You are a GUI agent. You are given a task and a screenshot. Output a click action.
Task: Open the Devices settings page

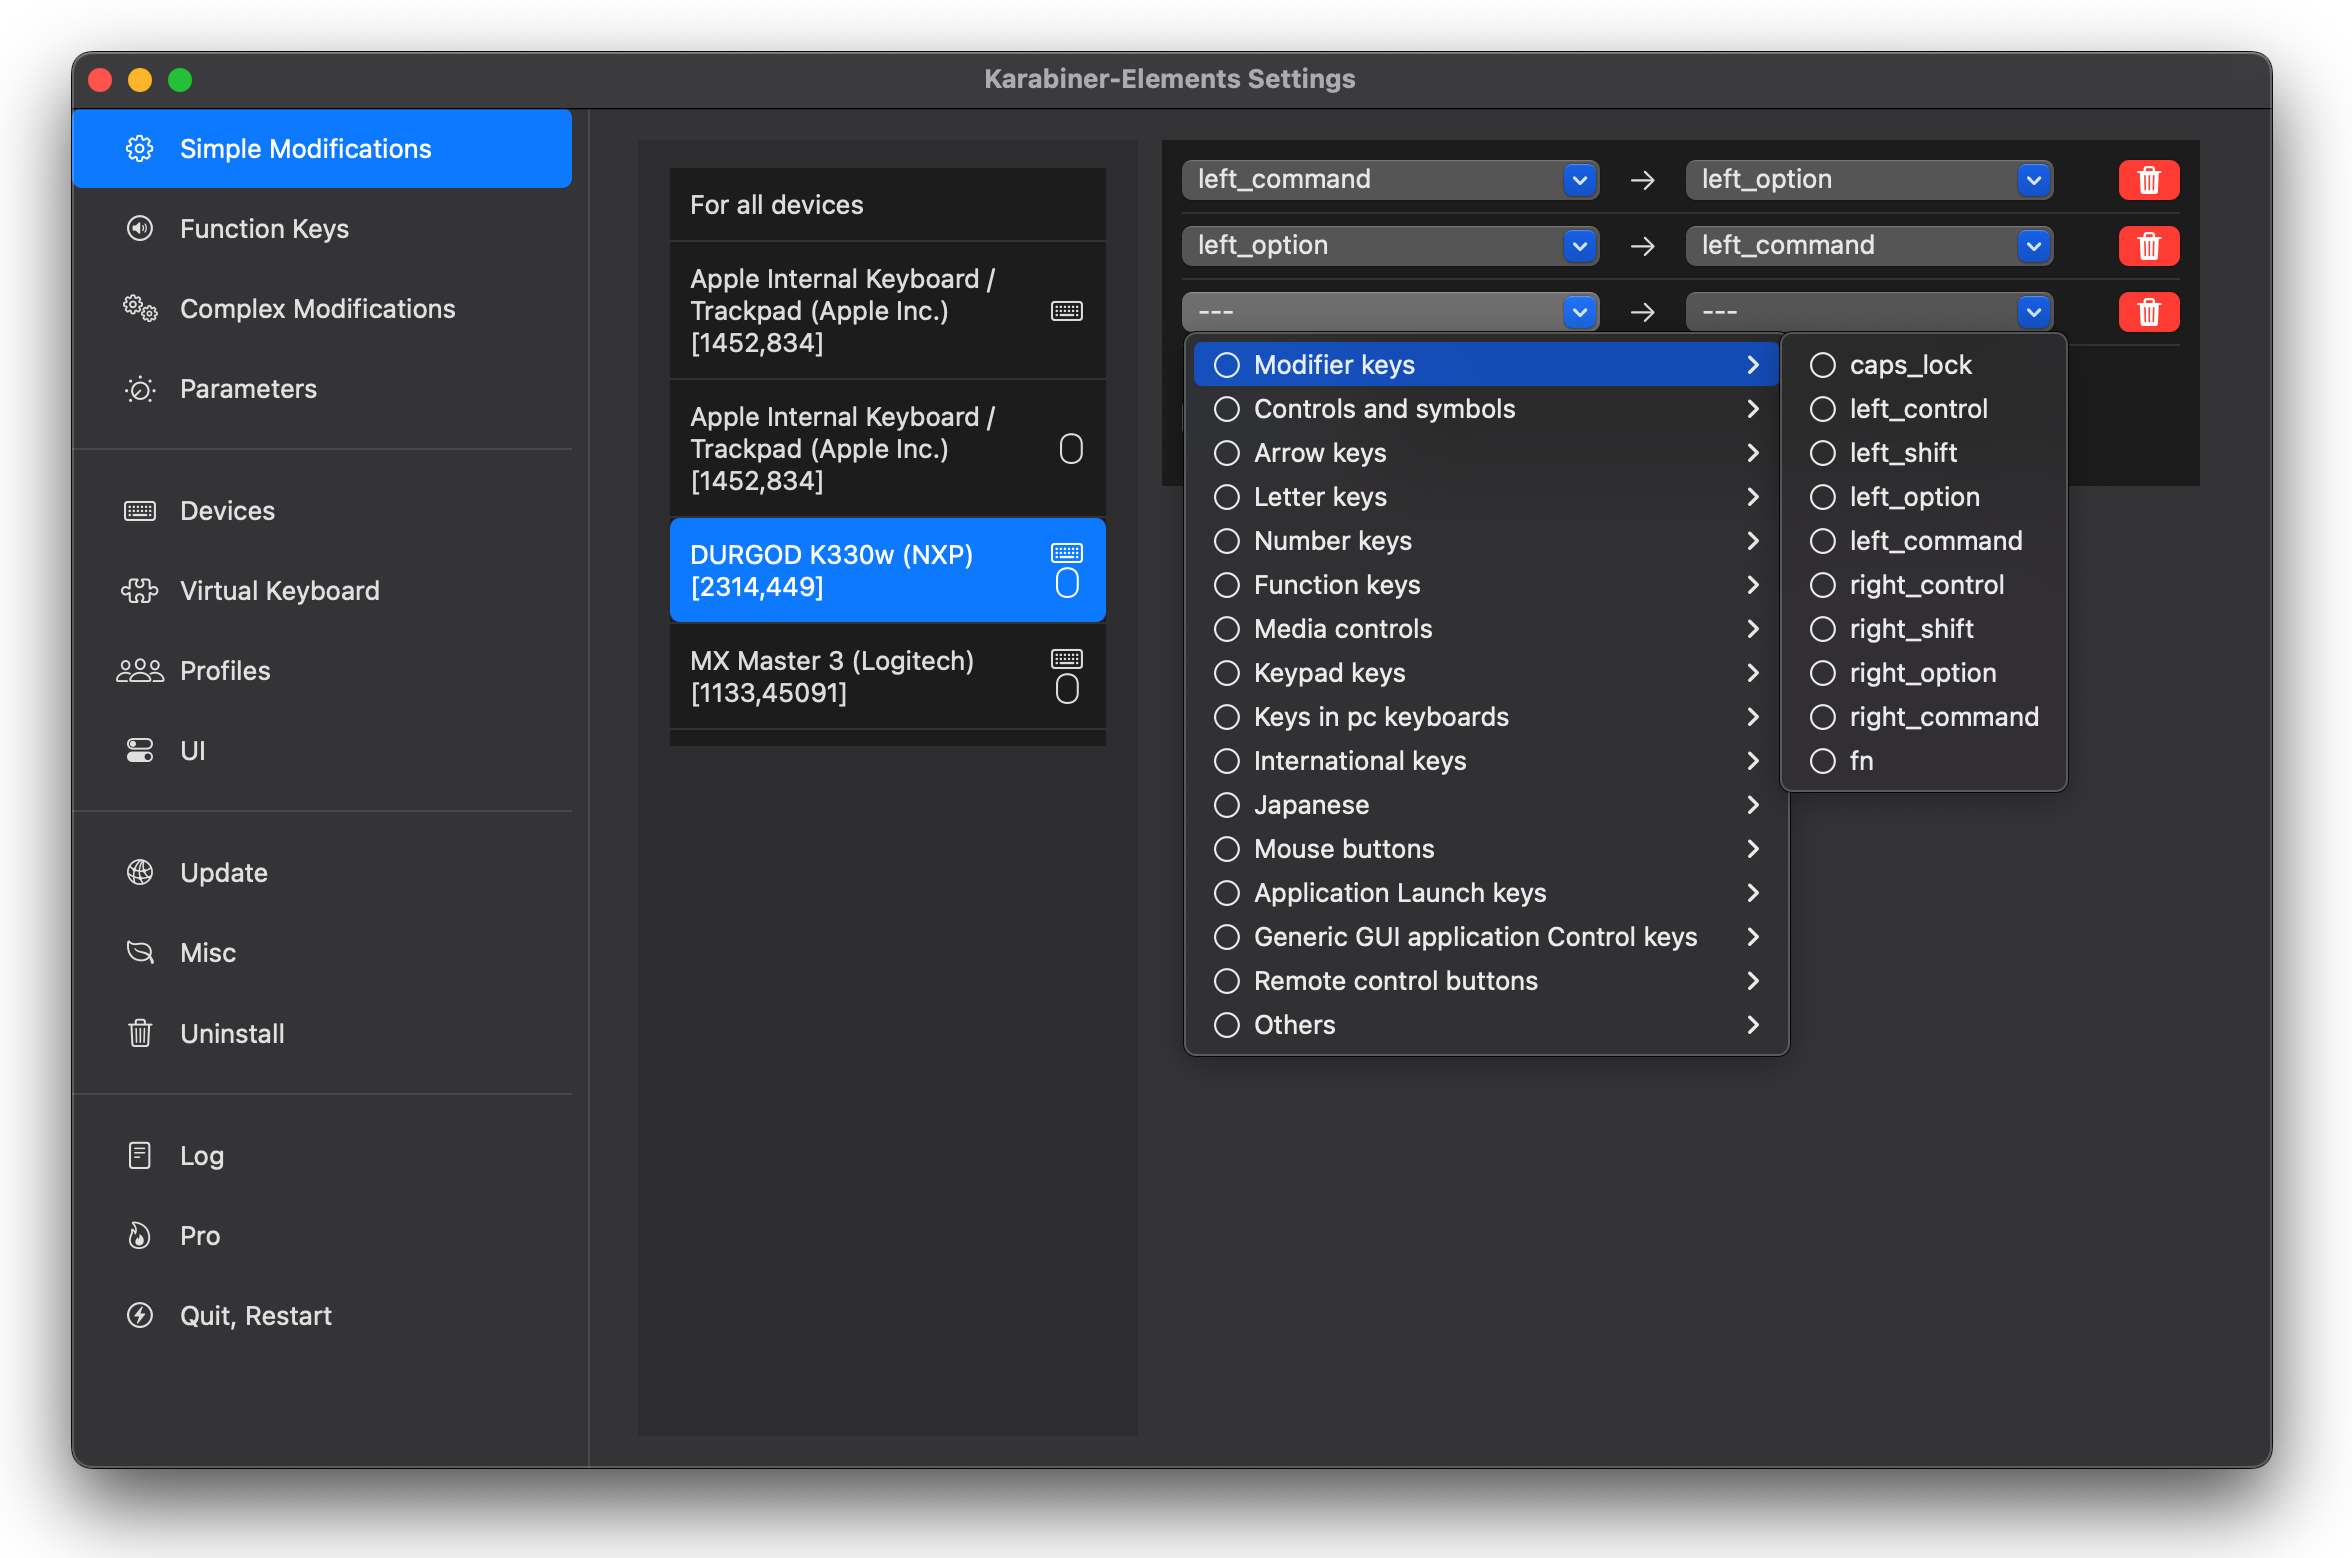click(x=227, y=511)
